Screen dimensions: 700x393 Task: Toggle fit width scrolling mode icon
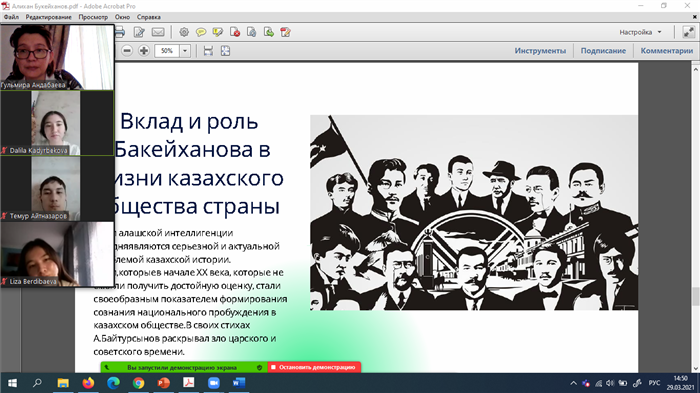tap(208, 51)
